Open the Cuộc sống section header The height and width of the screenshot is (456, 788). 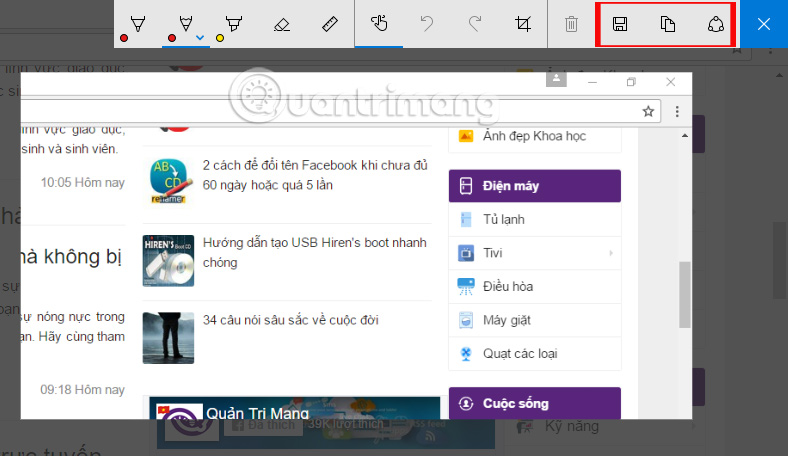(535, 403)
